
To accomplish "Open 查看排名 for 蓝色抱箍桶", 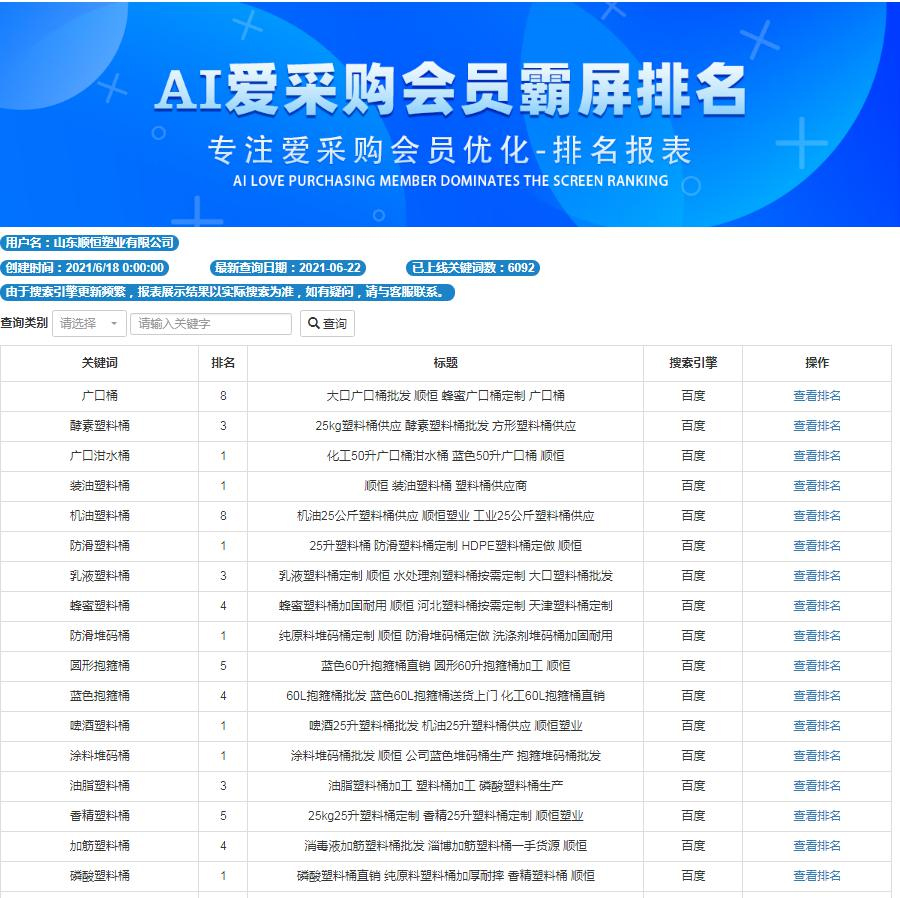I will tap(816, 696).
